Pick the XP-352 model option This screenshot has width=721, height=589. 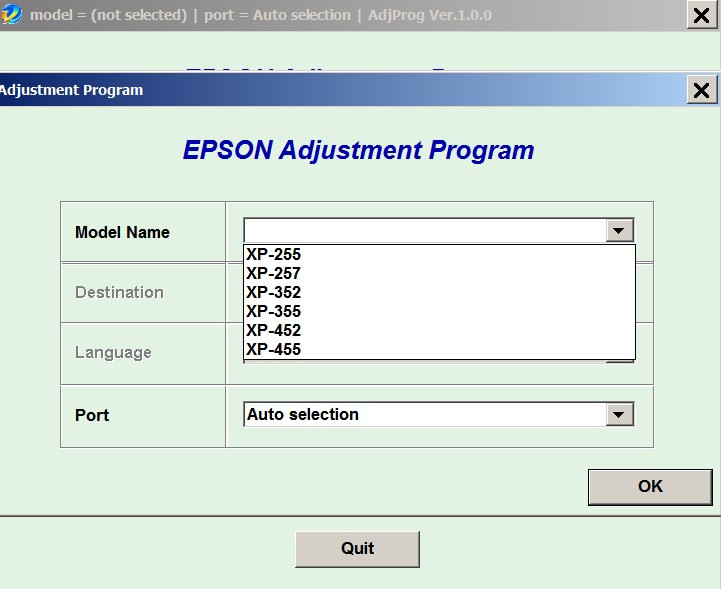click(274, 292)
